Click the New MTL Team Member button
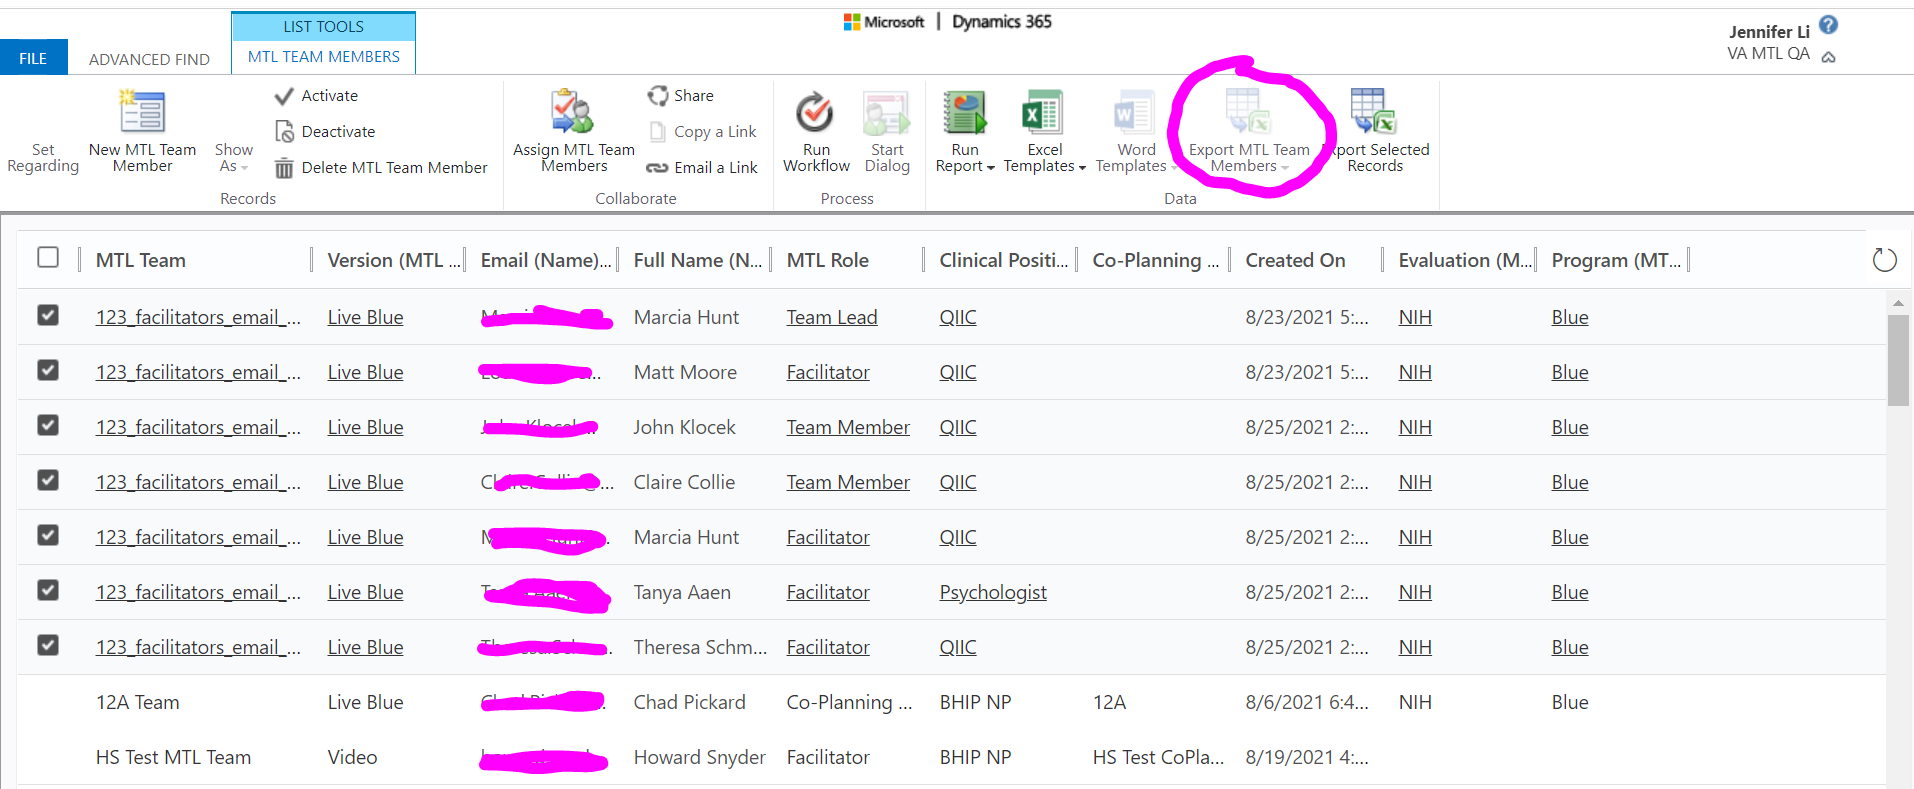Screen dimensions: 1914x789 [142, 131]
